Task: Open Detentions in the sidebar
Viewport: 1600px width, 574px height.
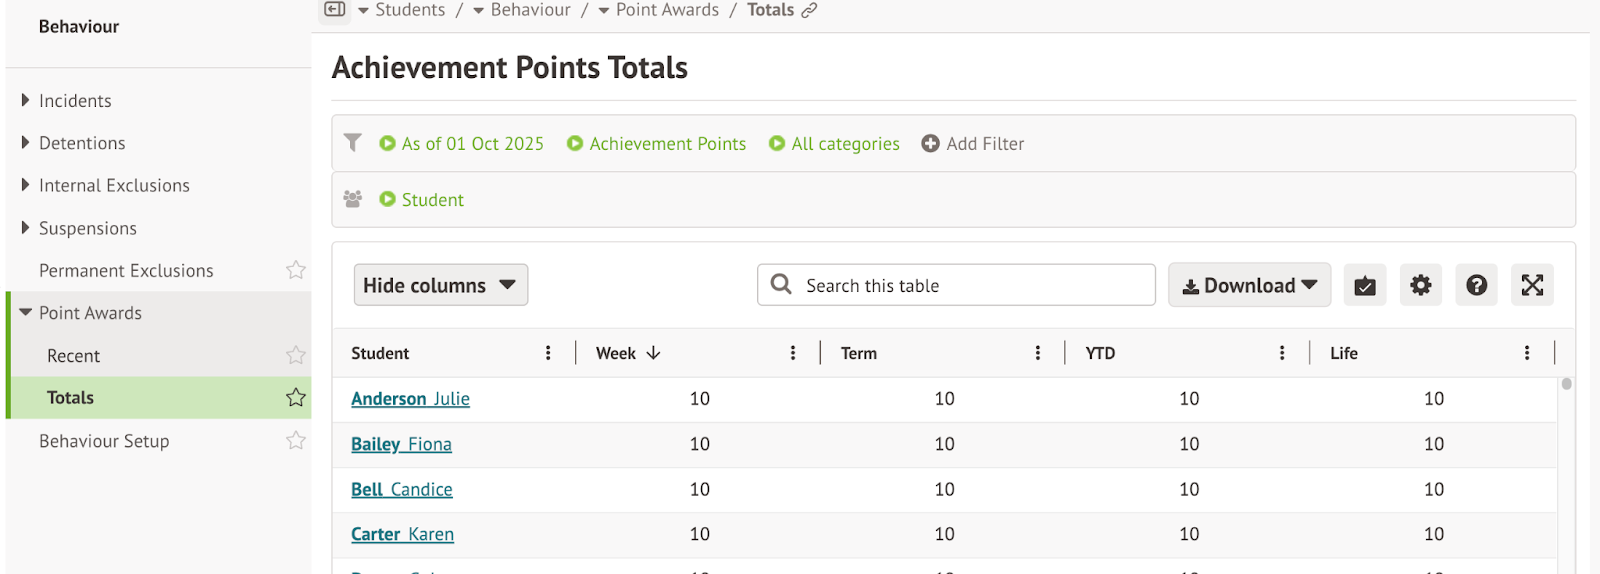Action: point(82,143)
